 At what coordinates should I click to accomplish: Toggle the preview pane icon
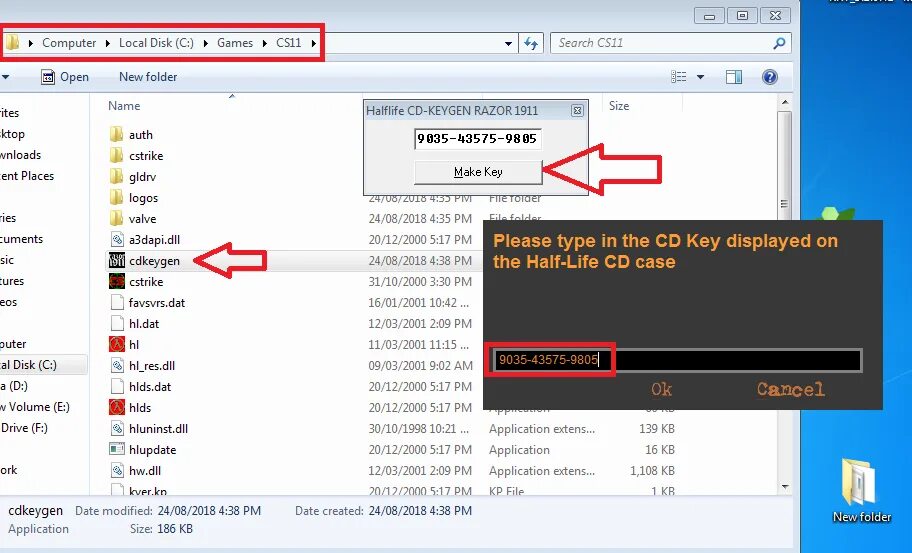[734, 77]
